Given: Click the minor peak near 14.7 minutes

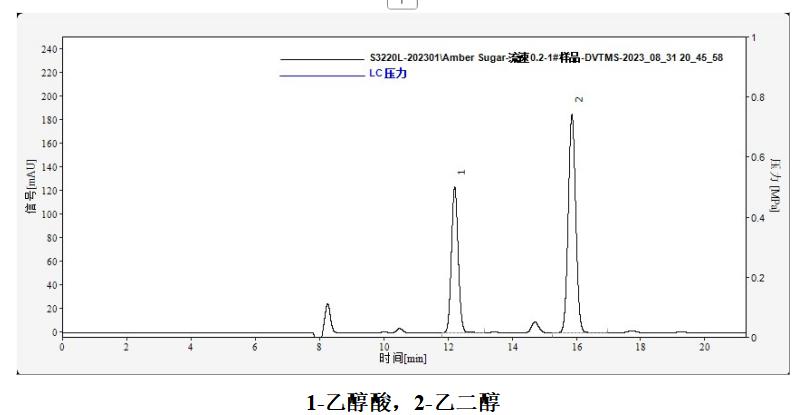Looking at the screenshot, I should (x=535, y=323).
